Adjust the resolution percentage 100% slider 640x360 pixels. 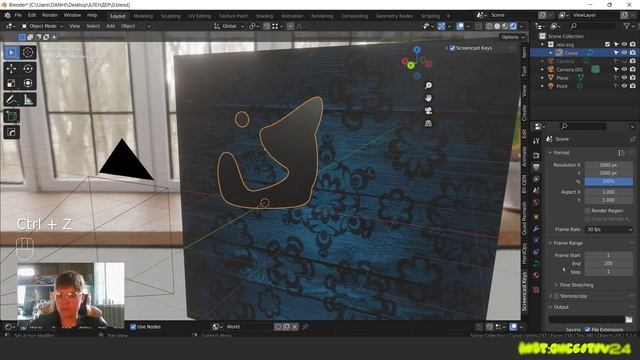point(609,181)
